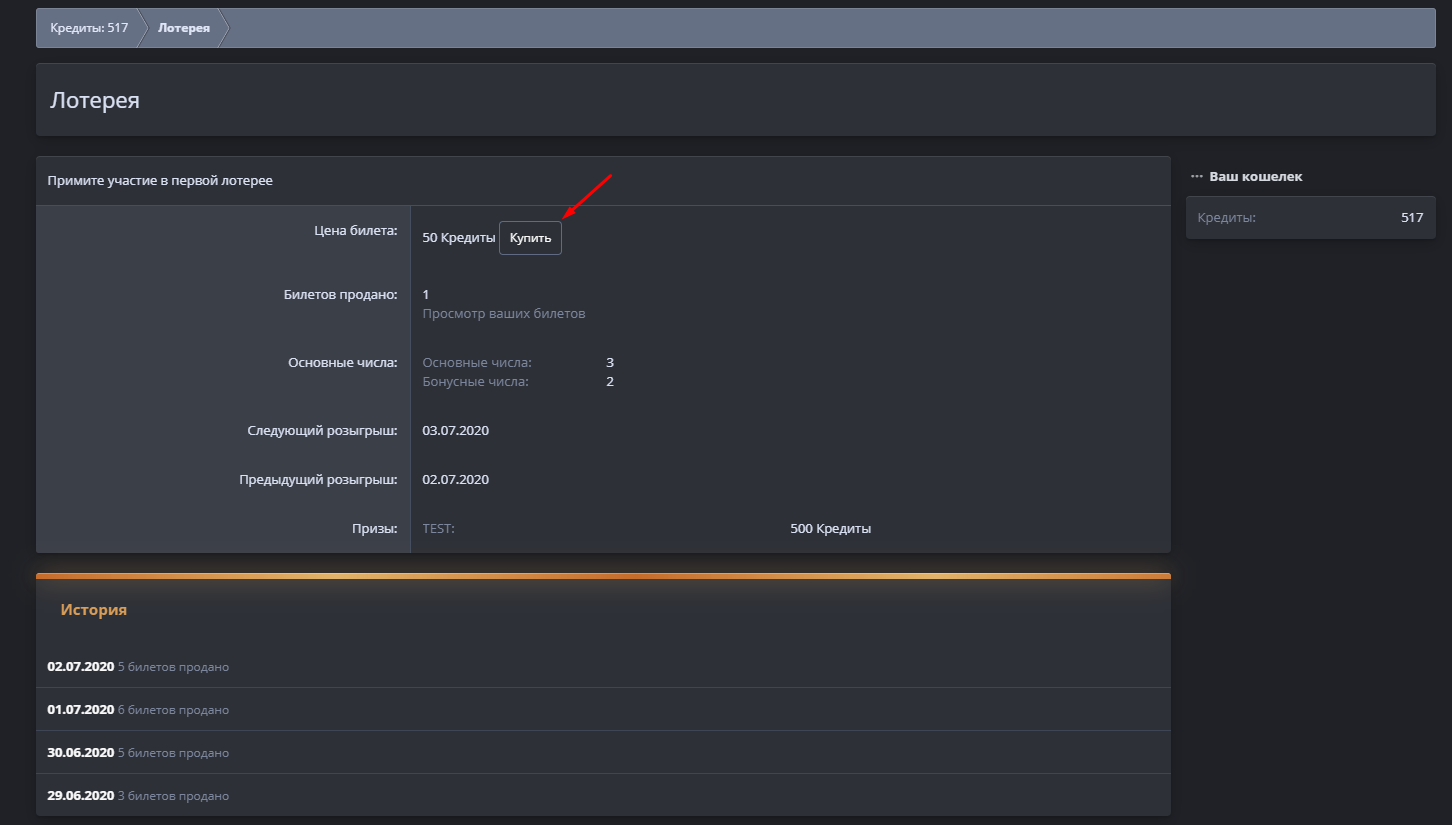Click the История section heading
Viewport: 1452px width, 825px height.
93,610
